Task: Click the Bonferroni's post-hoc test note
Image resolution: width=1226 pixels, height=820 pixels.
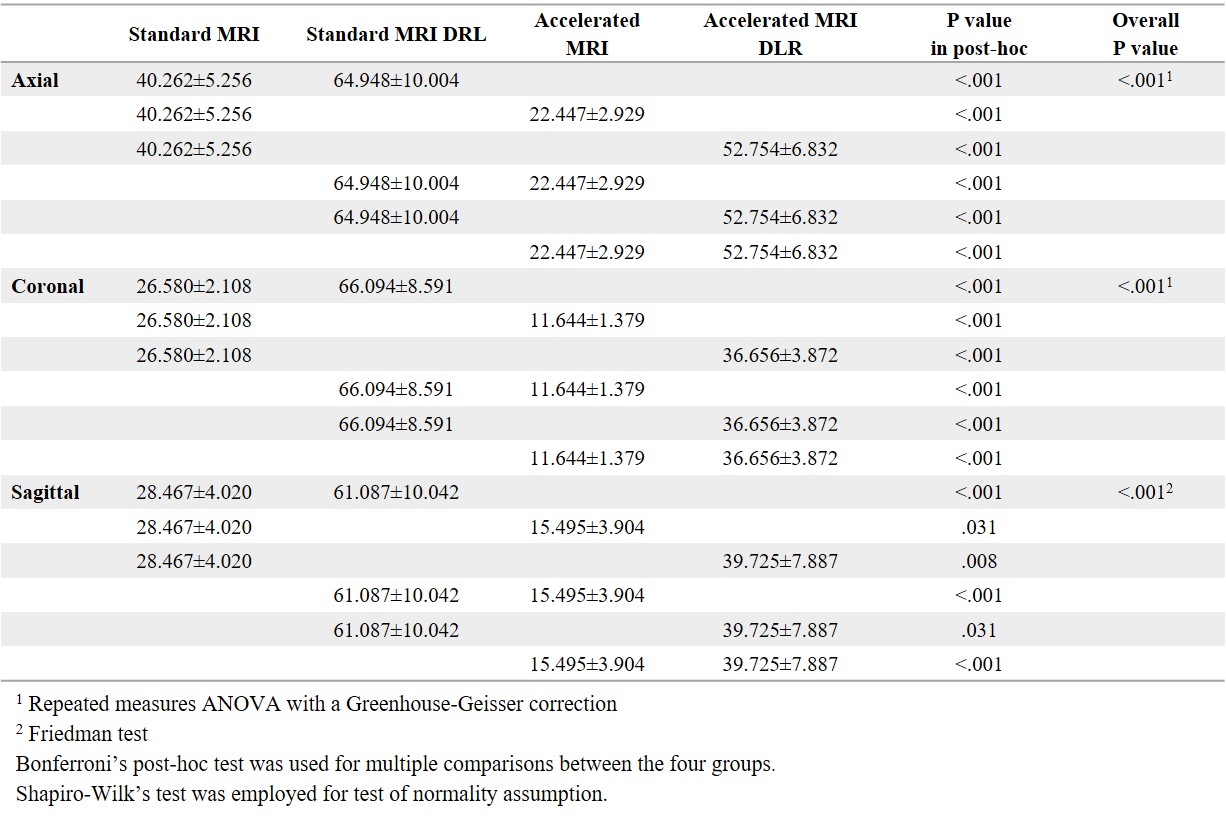Action: (x=396, y=765)
